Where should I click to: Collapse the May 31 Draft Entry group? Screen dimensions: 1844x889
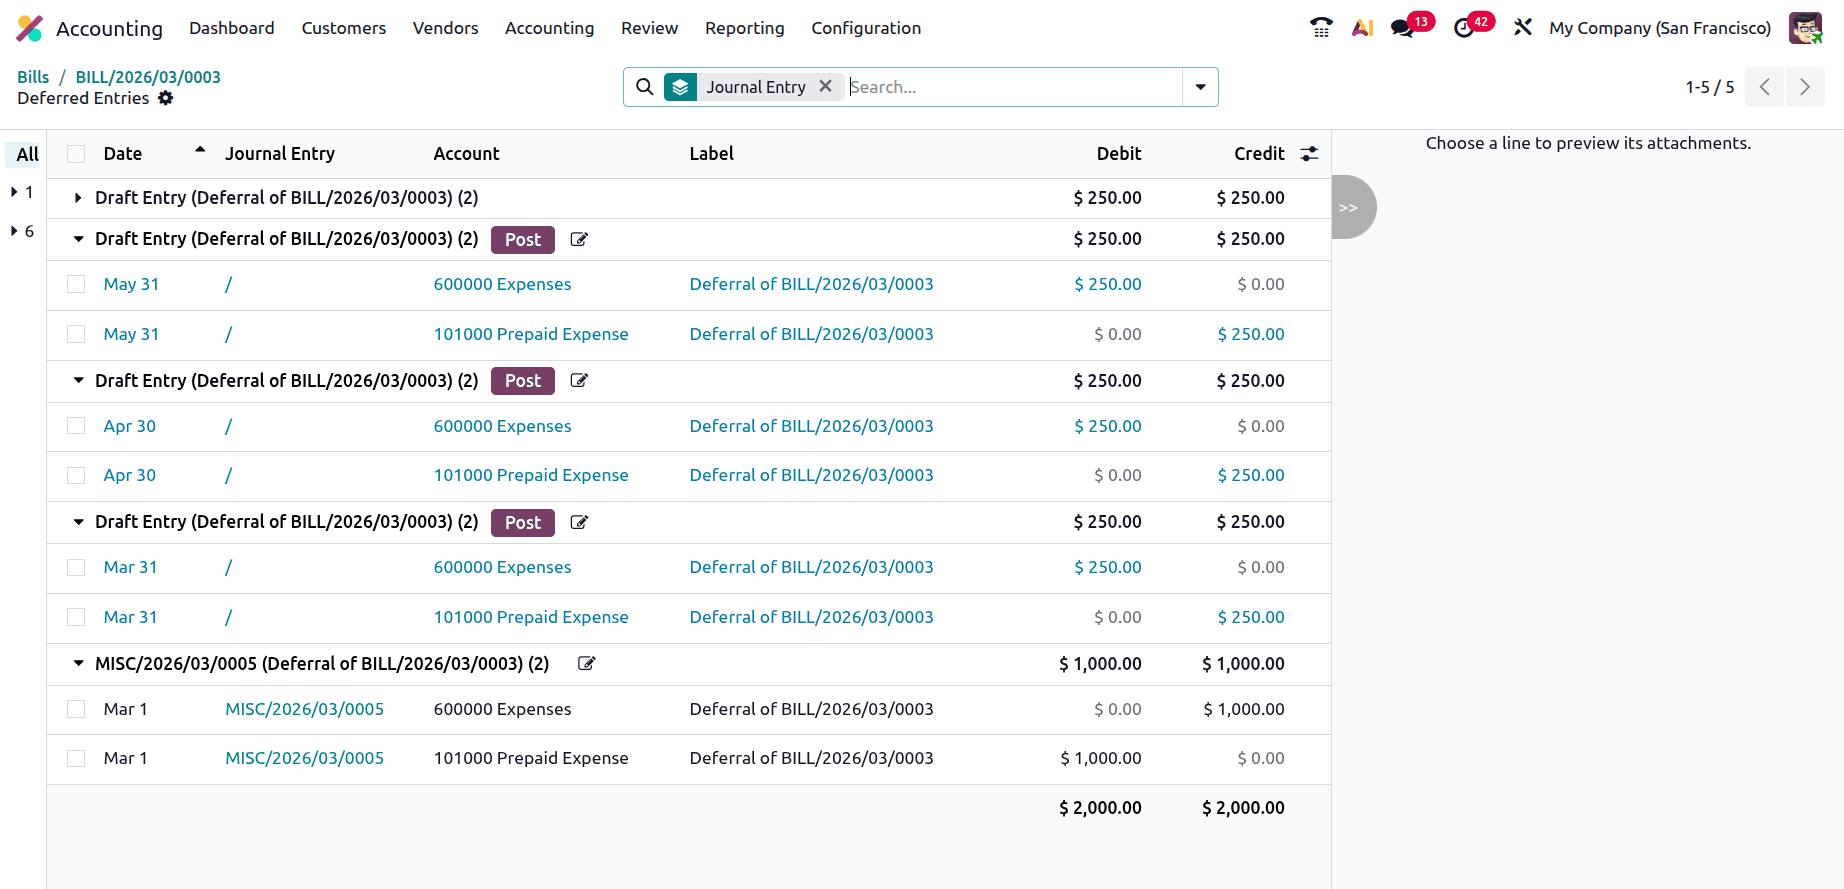[78, 240]
